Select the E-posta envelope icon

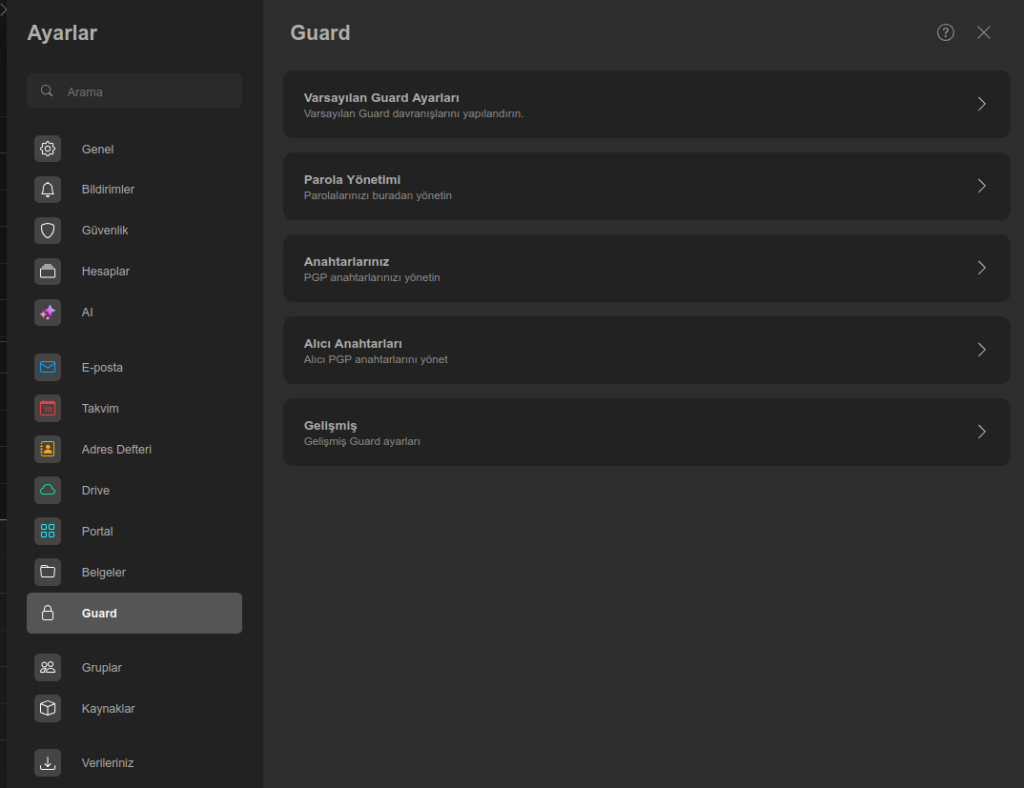tap(47, 367)
